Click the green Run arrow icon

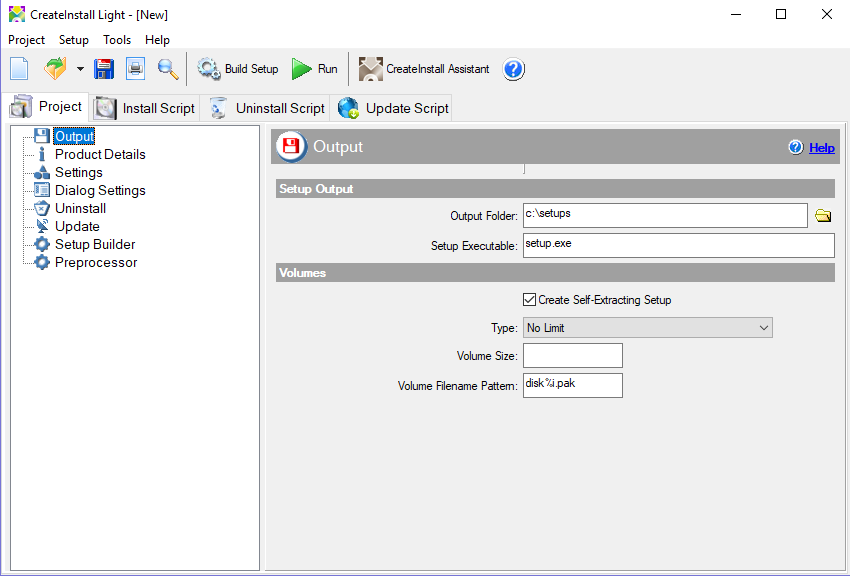click(301, 69)
